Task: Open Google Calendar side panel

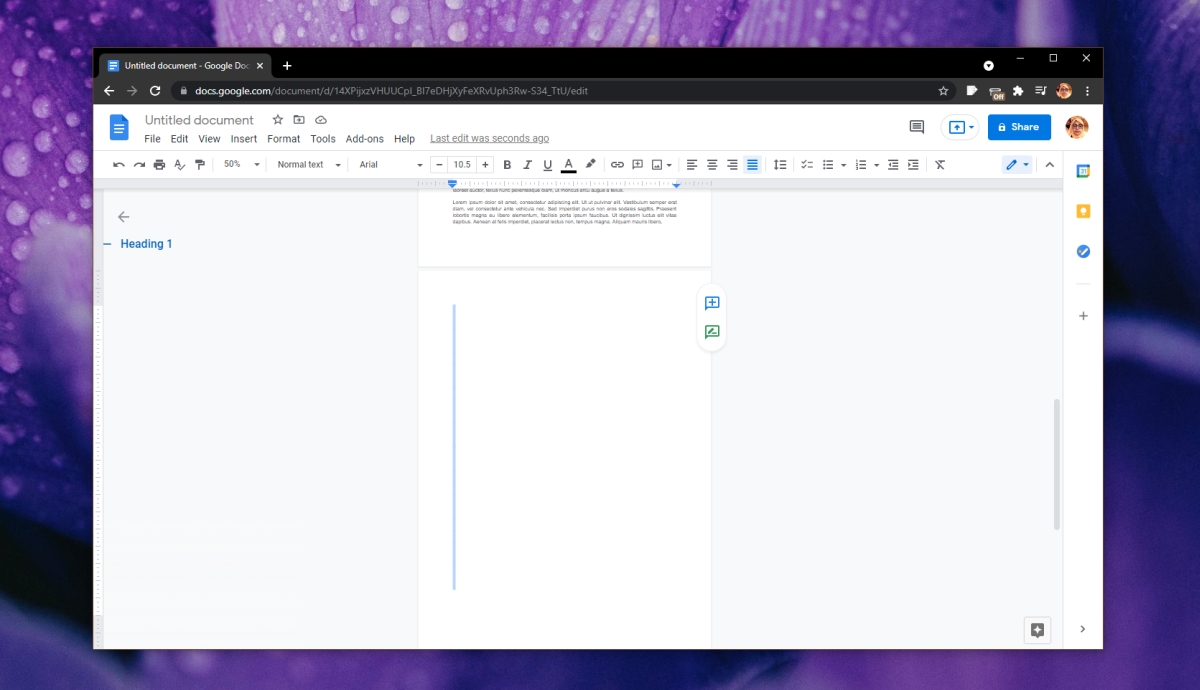Action: pyautogui.click(x=1083, y=171)
